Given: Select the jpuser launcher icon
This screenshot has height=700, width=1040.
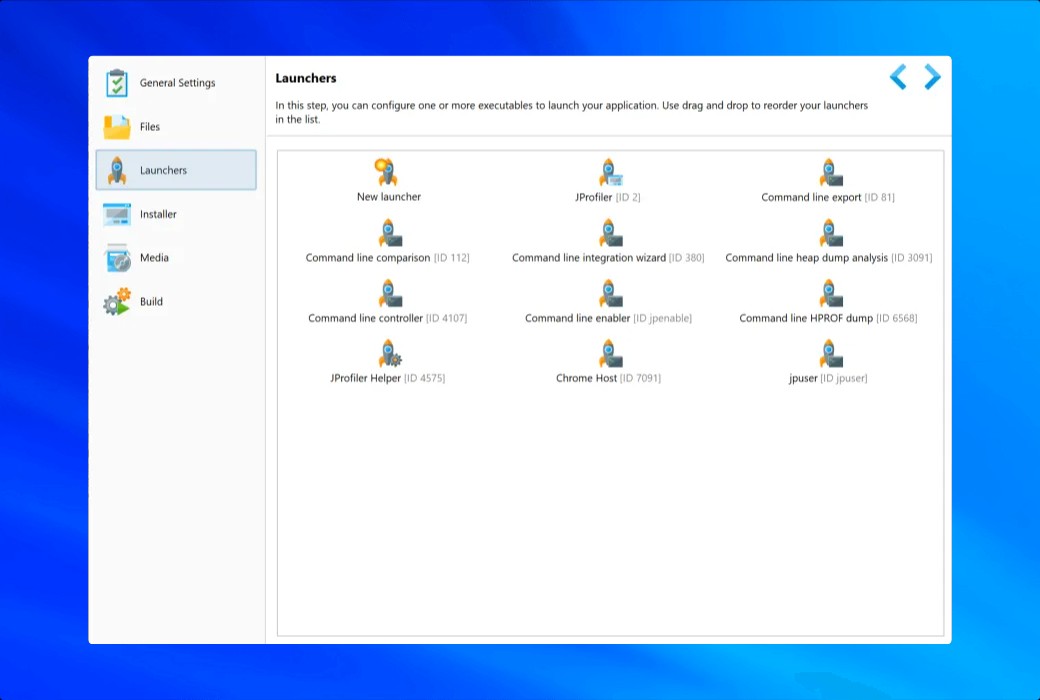Looking at the screenshot, I should pyautogui.click(x=830, y=354).
